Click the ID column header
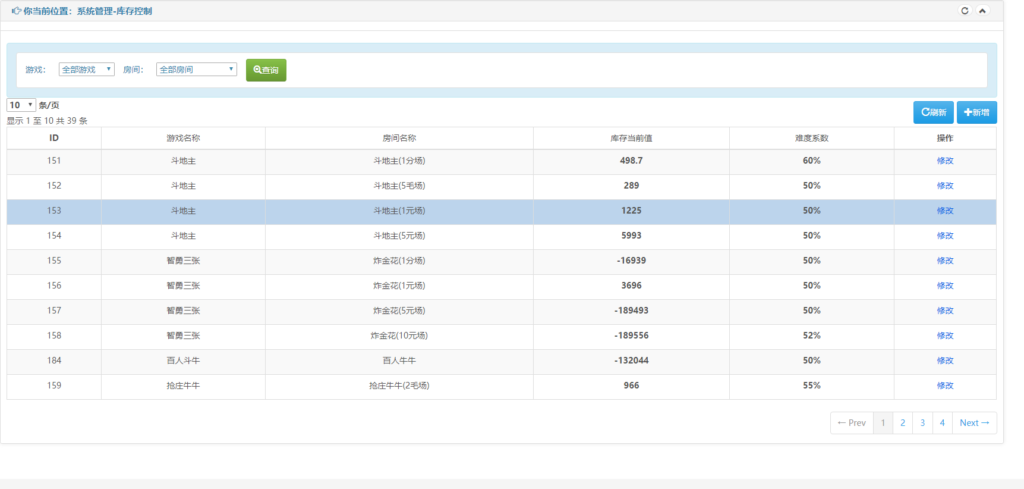 54,138
